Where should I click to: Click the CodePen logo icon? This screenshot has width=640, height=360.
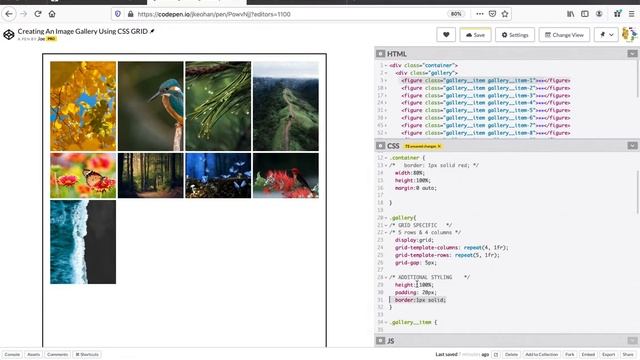point(9,35)
